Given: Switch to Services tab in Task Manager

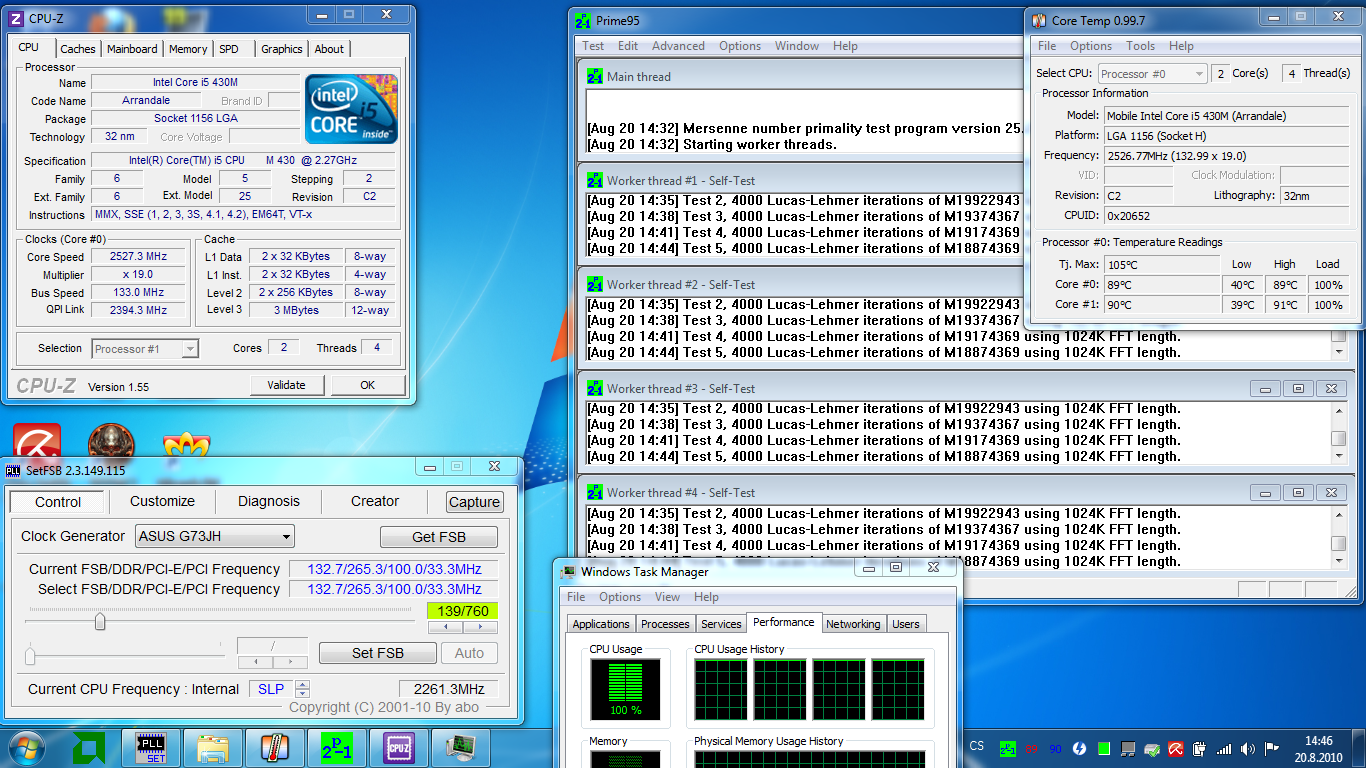Looking at the screenshot, I should click(x=721, y=624).
